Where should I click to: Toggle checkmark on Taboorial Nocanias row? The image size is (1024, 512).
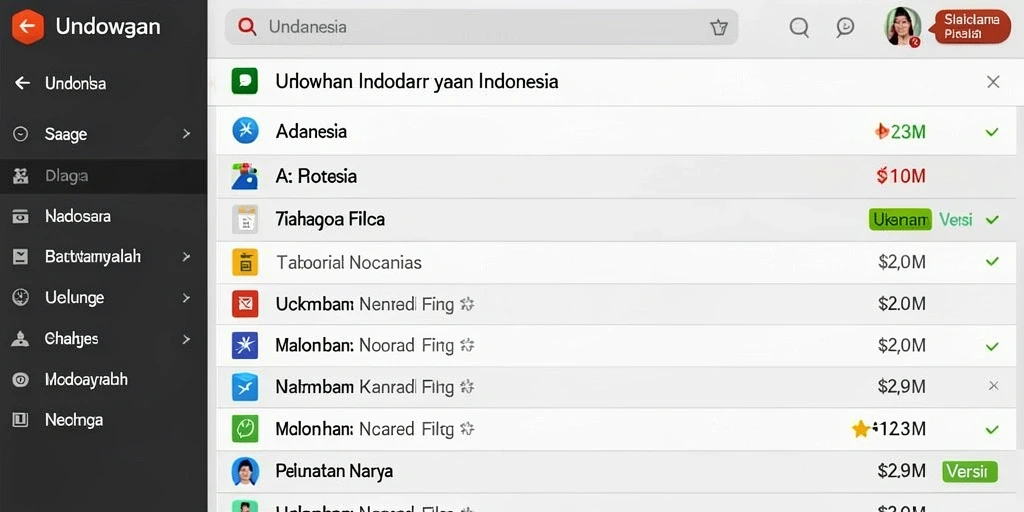992,262
